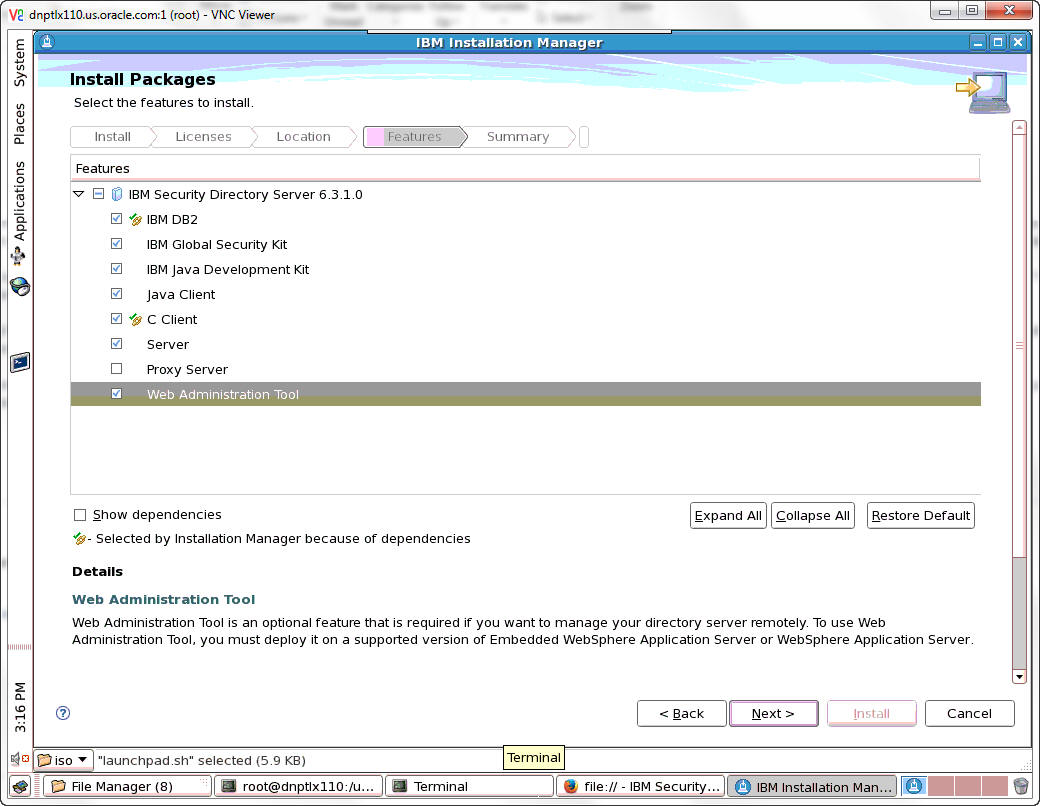Click the show desktop icon in taskbar

point(21,786)
